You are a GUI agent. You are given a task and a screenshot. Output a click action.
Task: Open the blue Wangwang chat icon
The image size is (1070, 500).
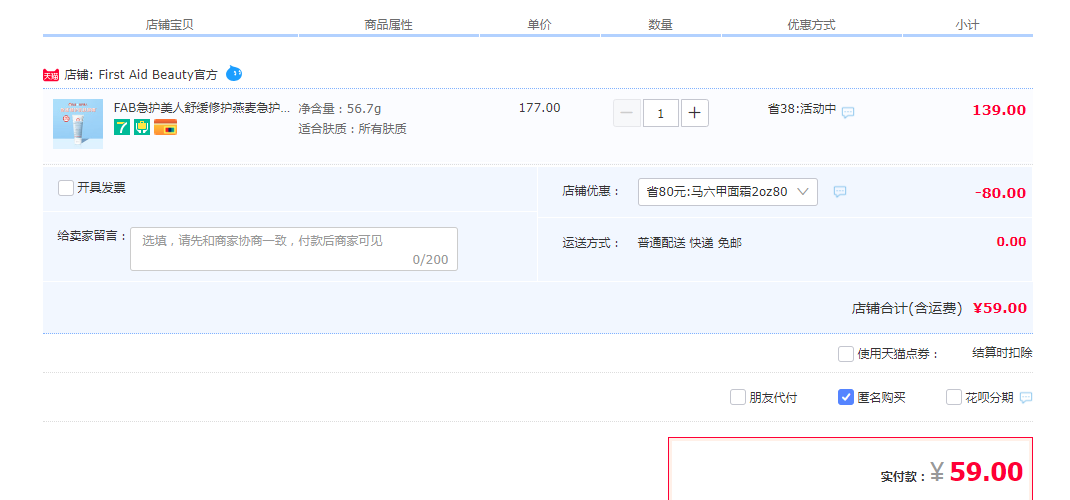(233, 73)
